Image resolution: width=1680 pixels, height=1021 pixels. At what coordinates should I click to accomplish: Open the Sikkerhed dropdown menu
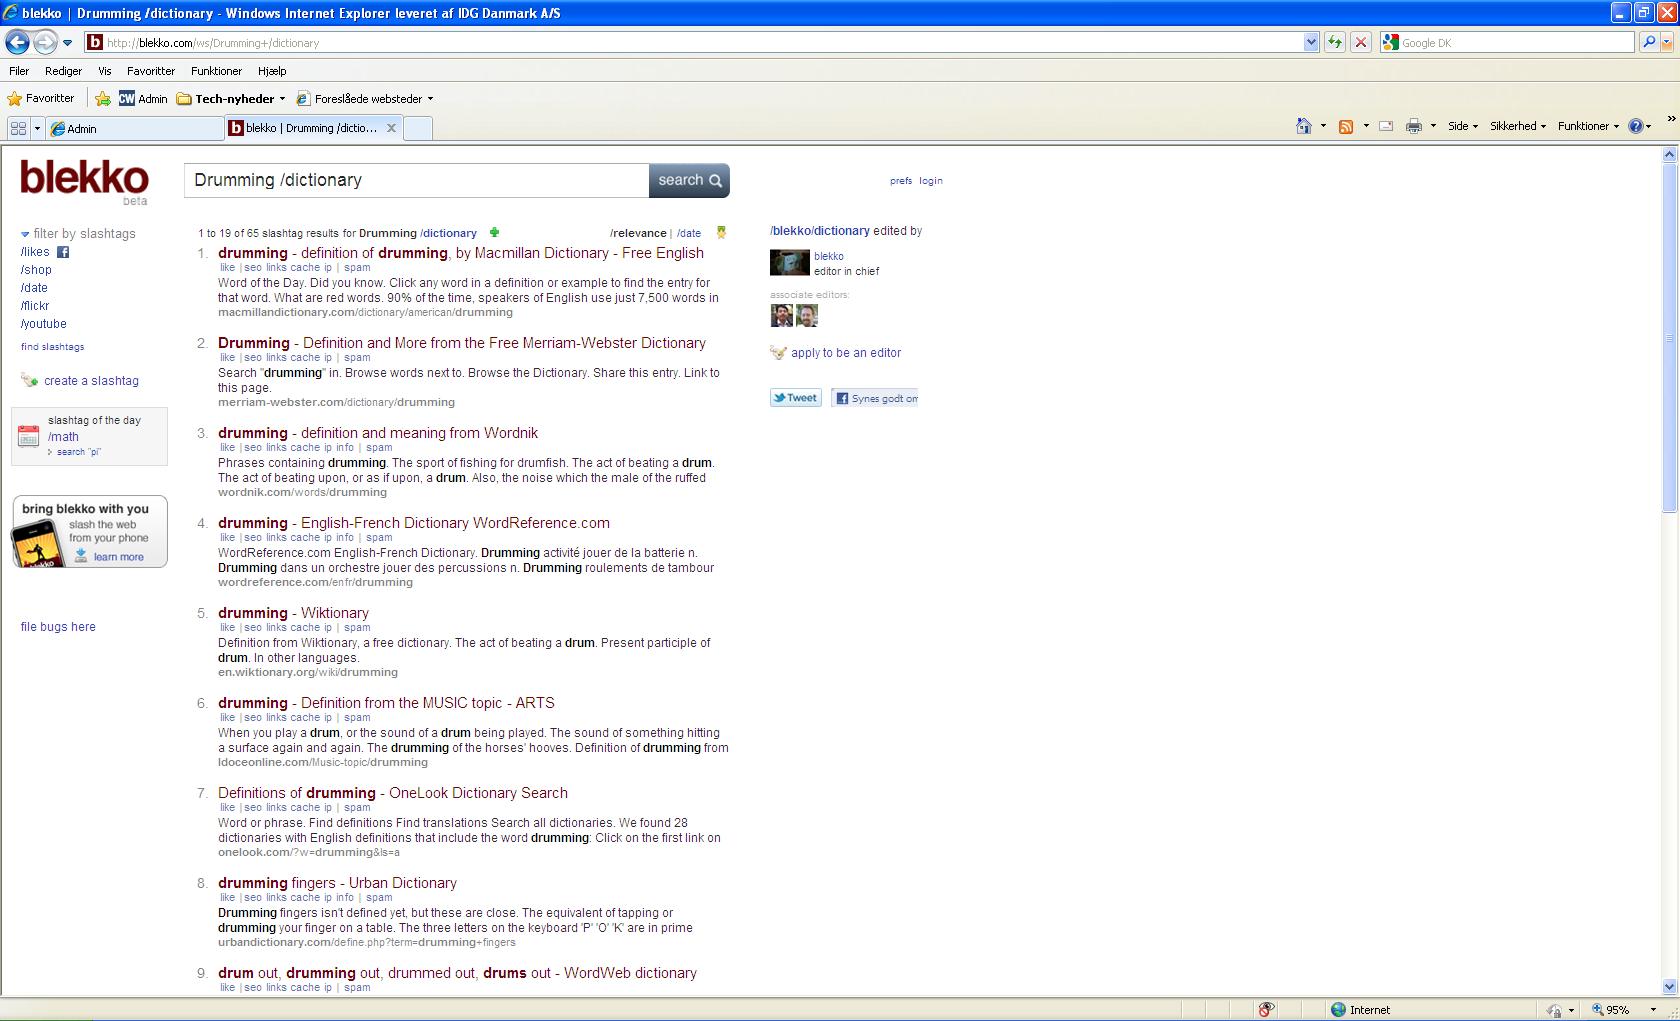point(1518,126)
